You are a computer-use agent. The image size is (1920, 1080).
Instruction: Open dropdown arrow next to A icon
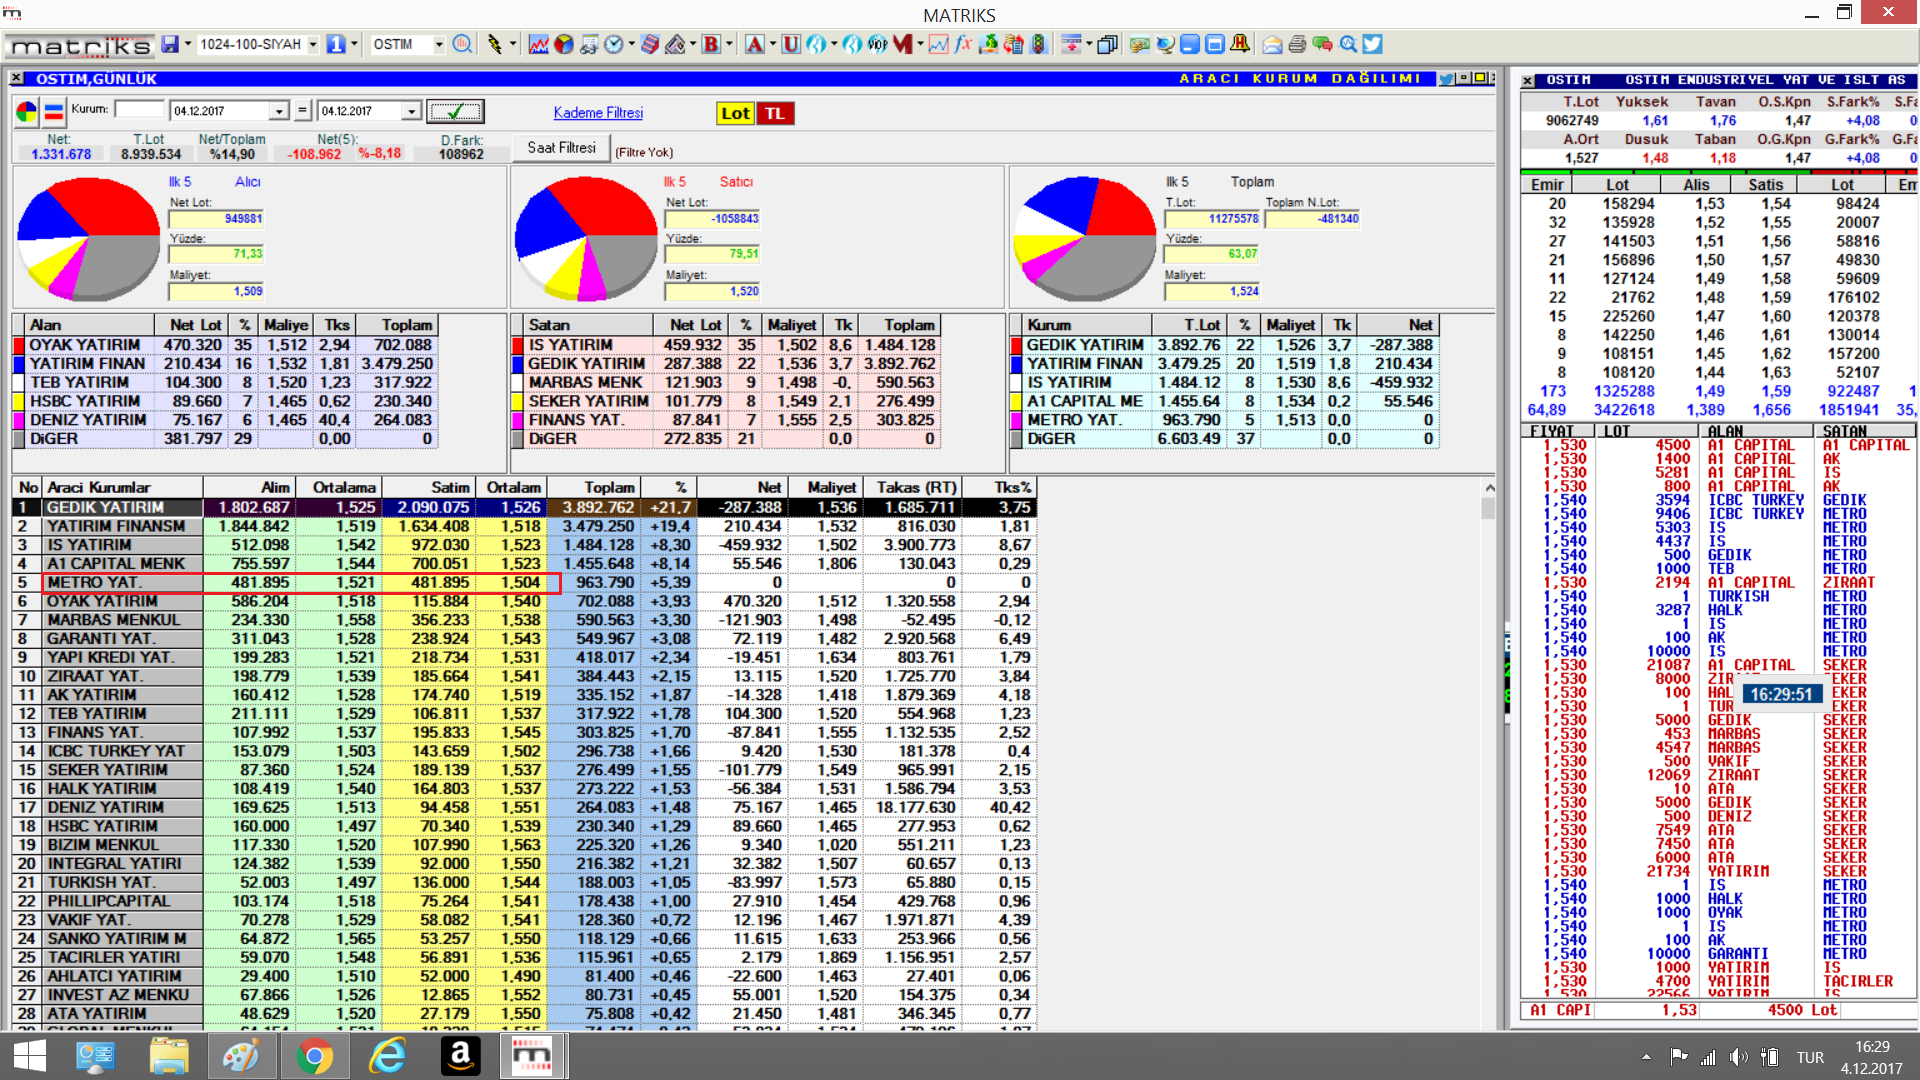(x=773, y=44)
